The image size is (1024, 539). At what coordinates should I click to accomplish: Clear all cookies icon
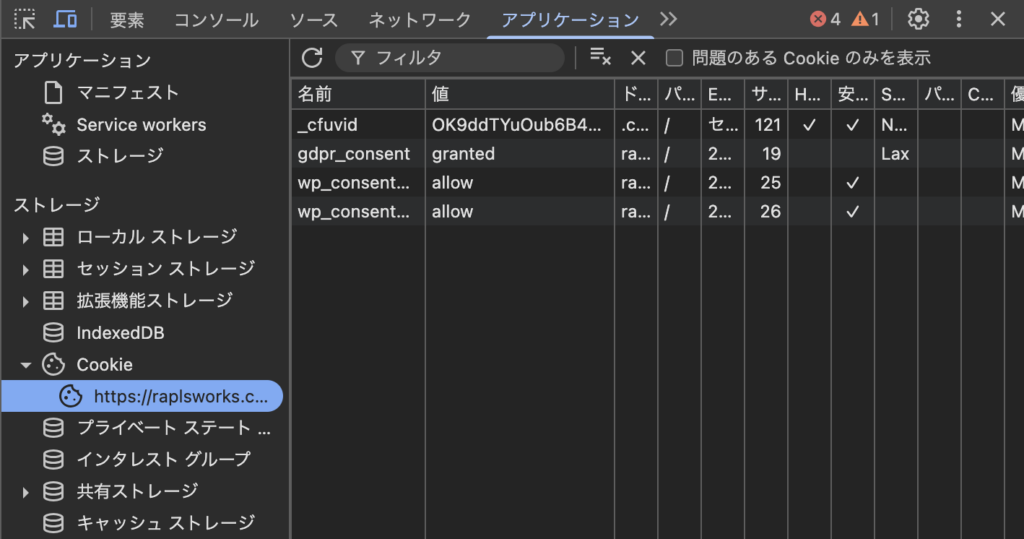(600, 57)
